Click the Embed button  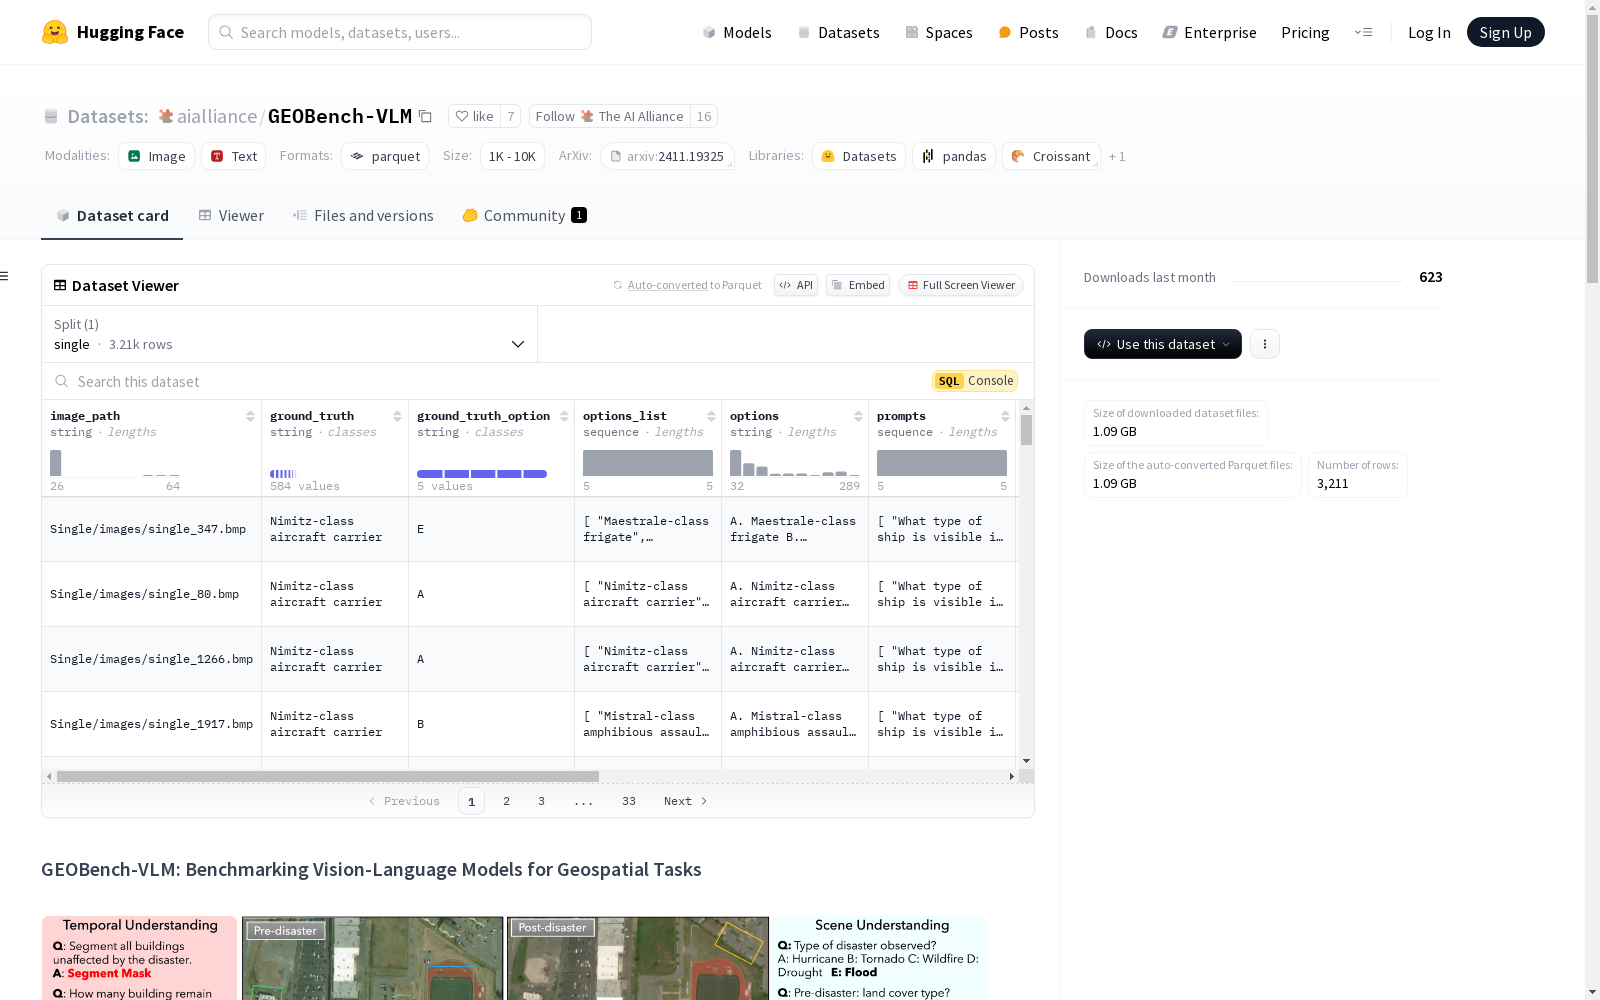[858, 285]
